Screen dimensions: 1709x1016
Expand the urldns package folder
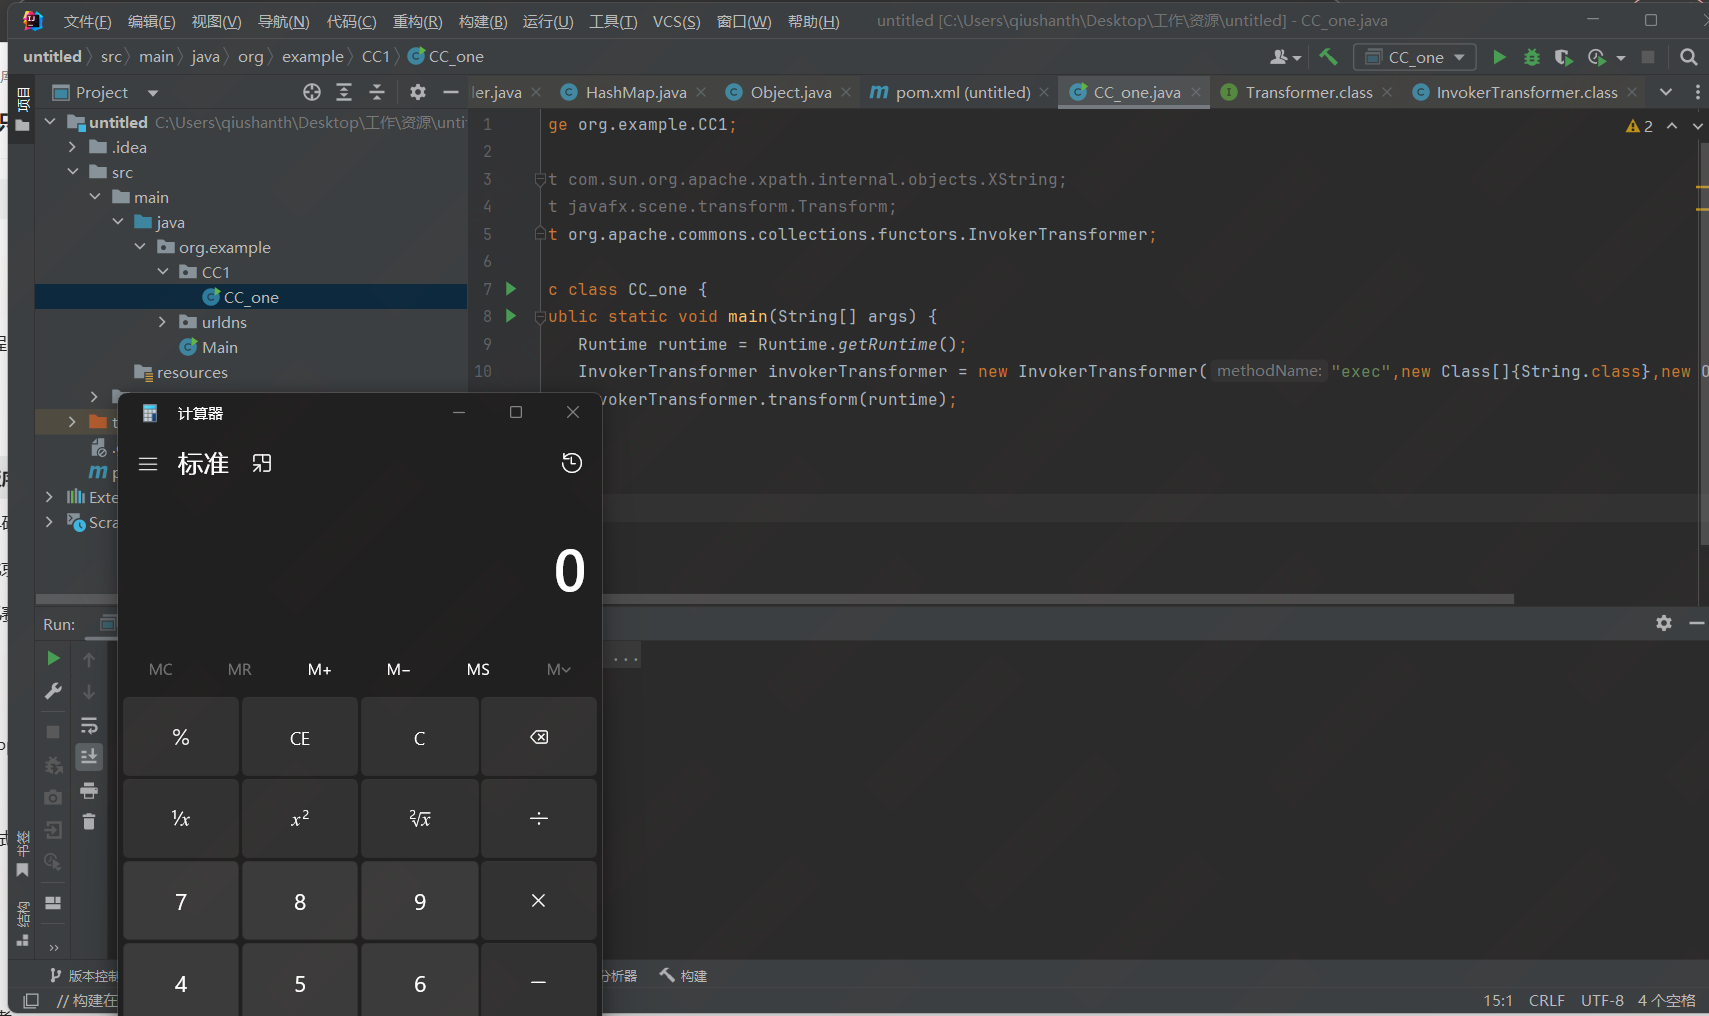click(163, 322)
